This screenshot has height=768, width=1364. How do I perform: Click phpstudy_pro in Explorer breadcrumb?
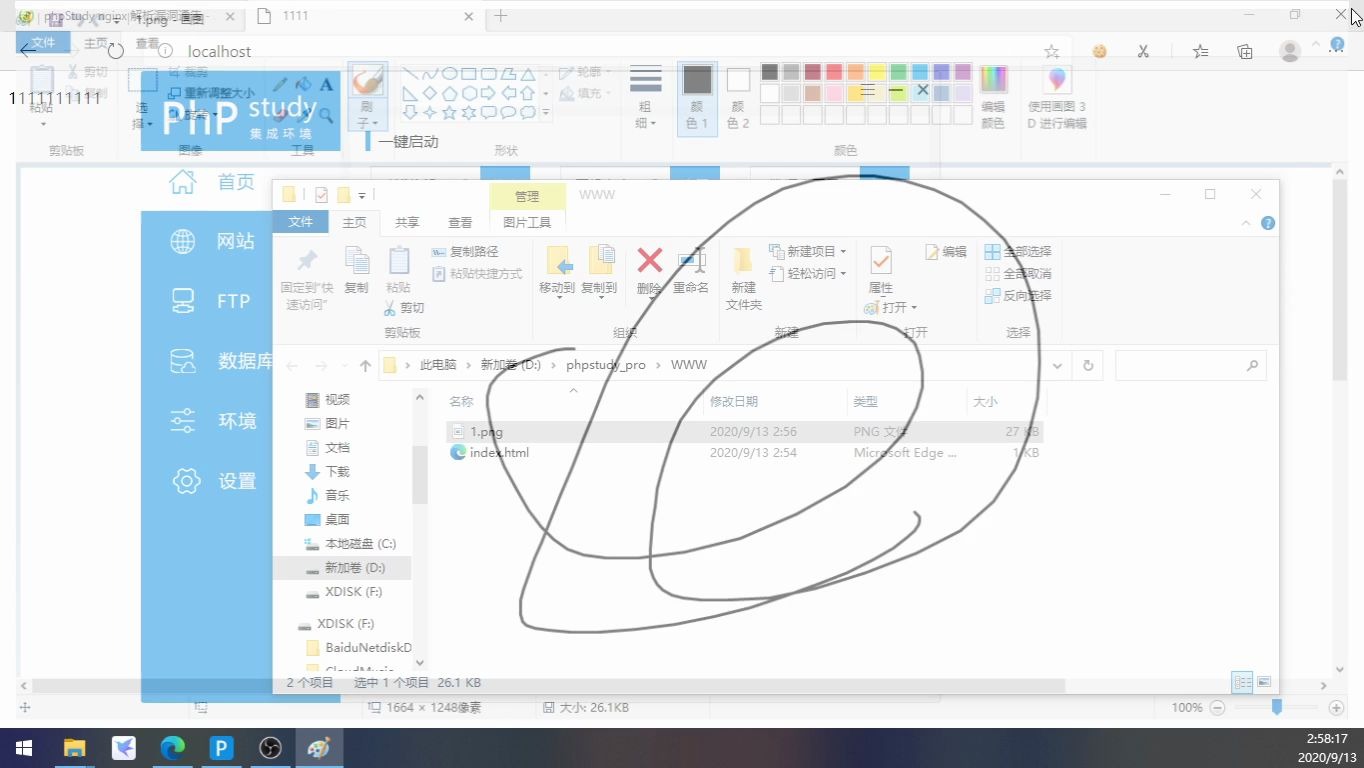606,365
